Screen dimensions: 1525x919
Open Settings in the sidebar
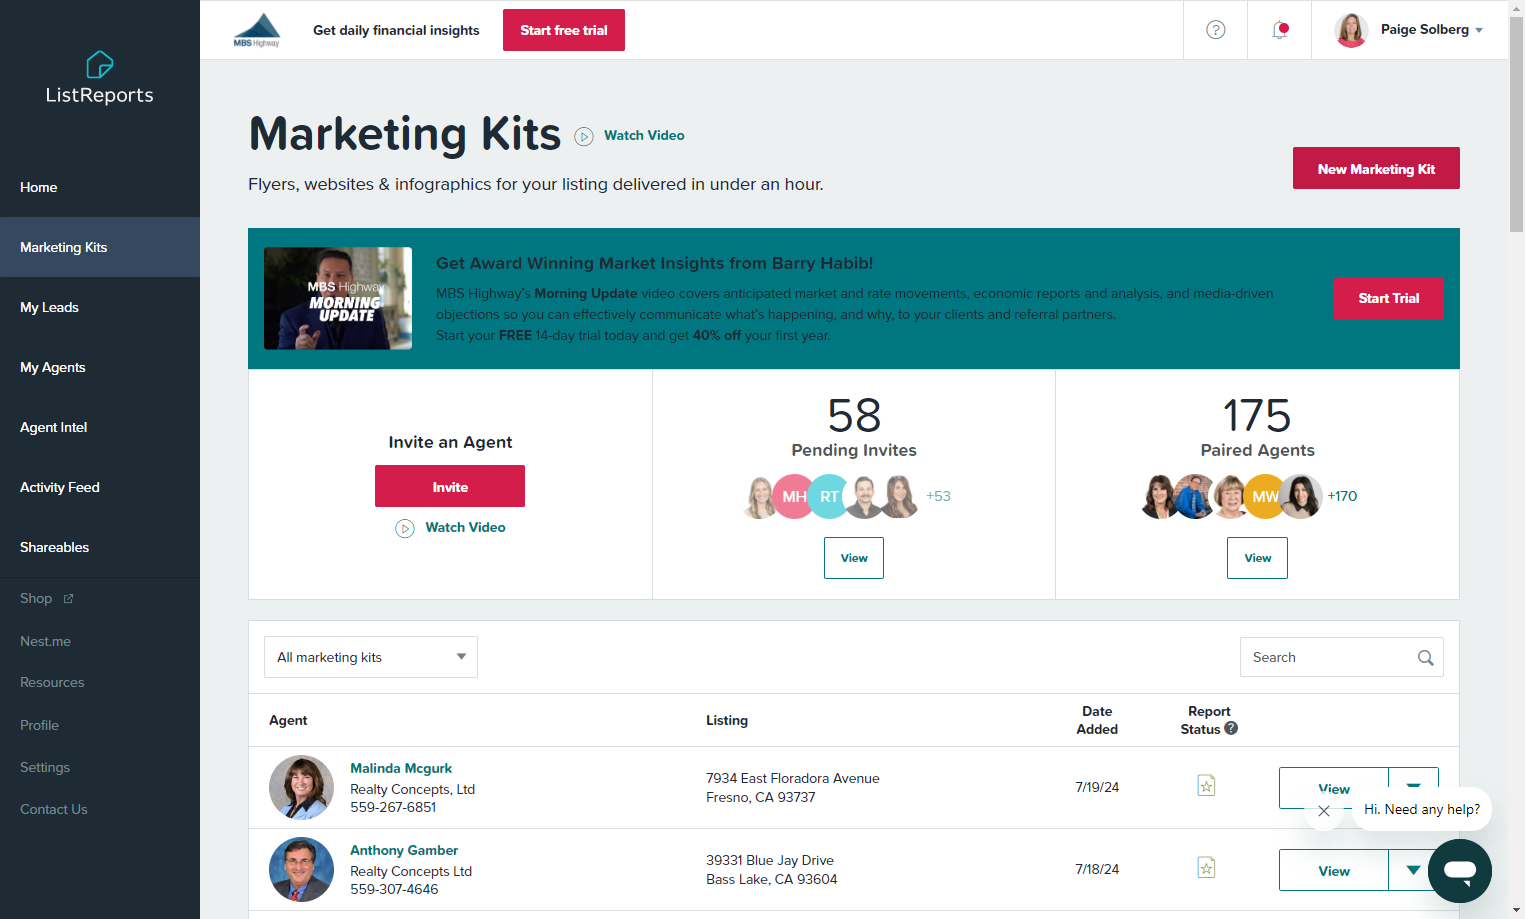45,767
